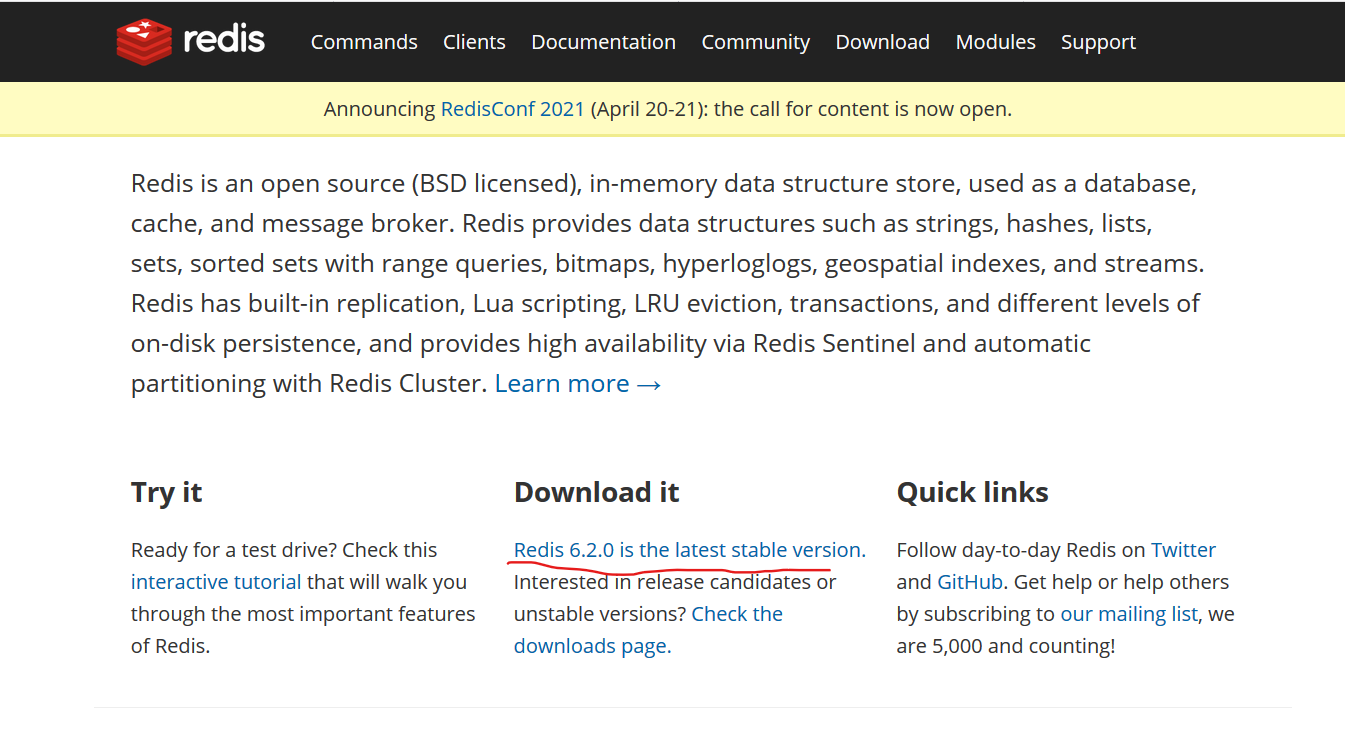
Task: Click the Learn more → link
Action: click(578, 383)
